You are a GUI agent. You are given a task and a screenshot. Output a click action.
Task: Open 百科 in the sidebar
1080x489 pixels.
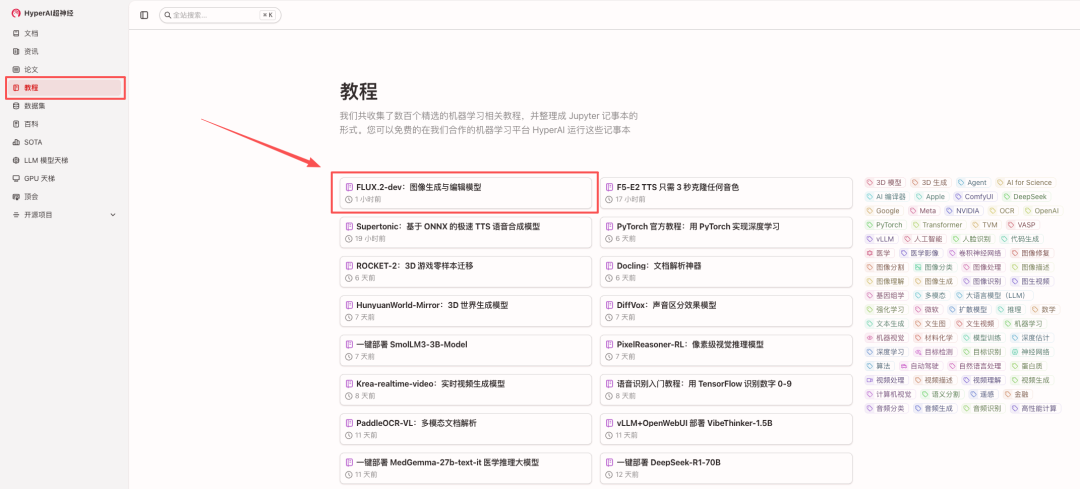(x=64, y=124)
